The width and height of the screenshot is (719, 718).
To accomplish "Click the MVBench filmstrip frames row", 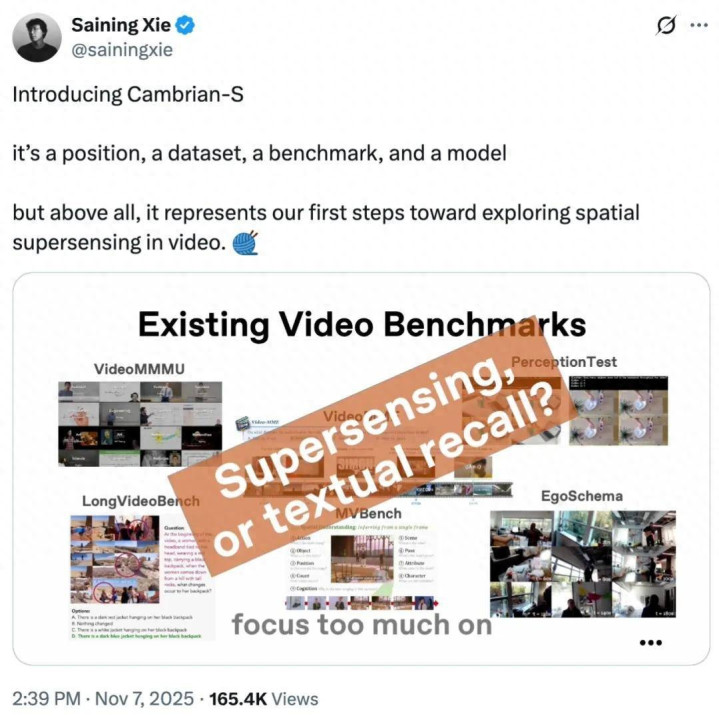I will point(361,602).
